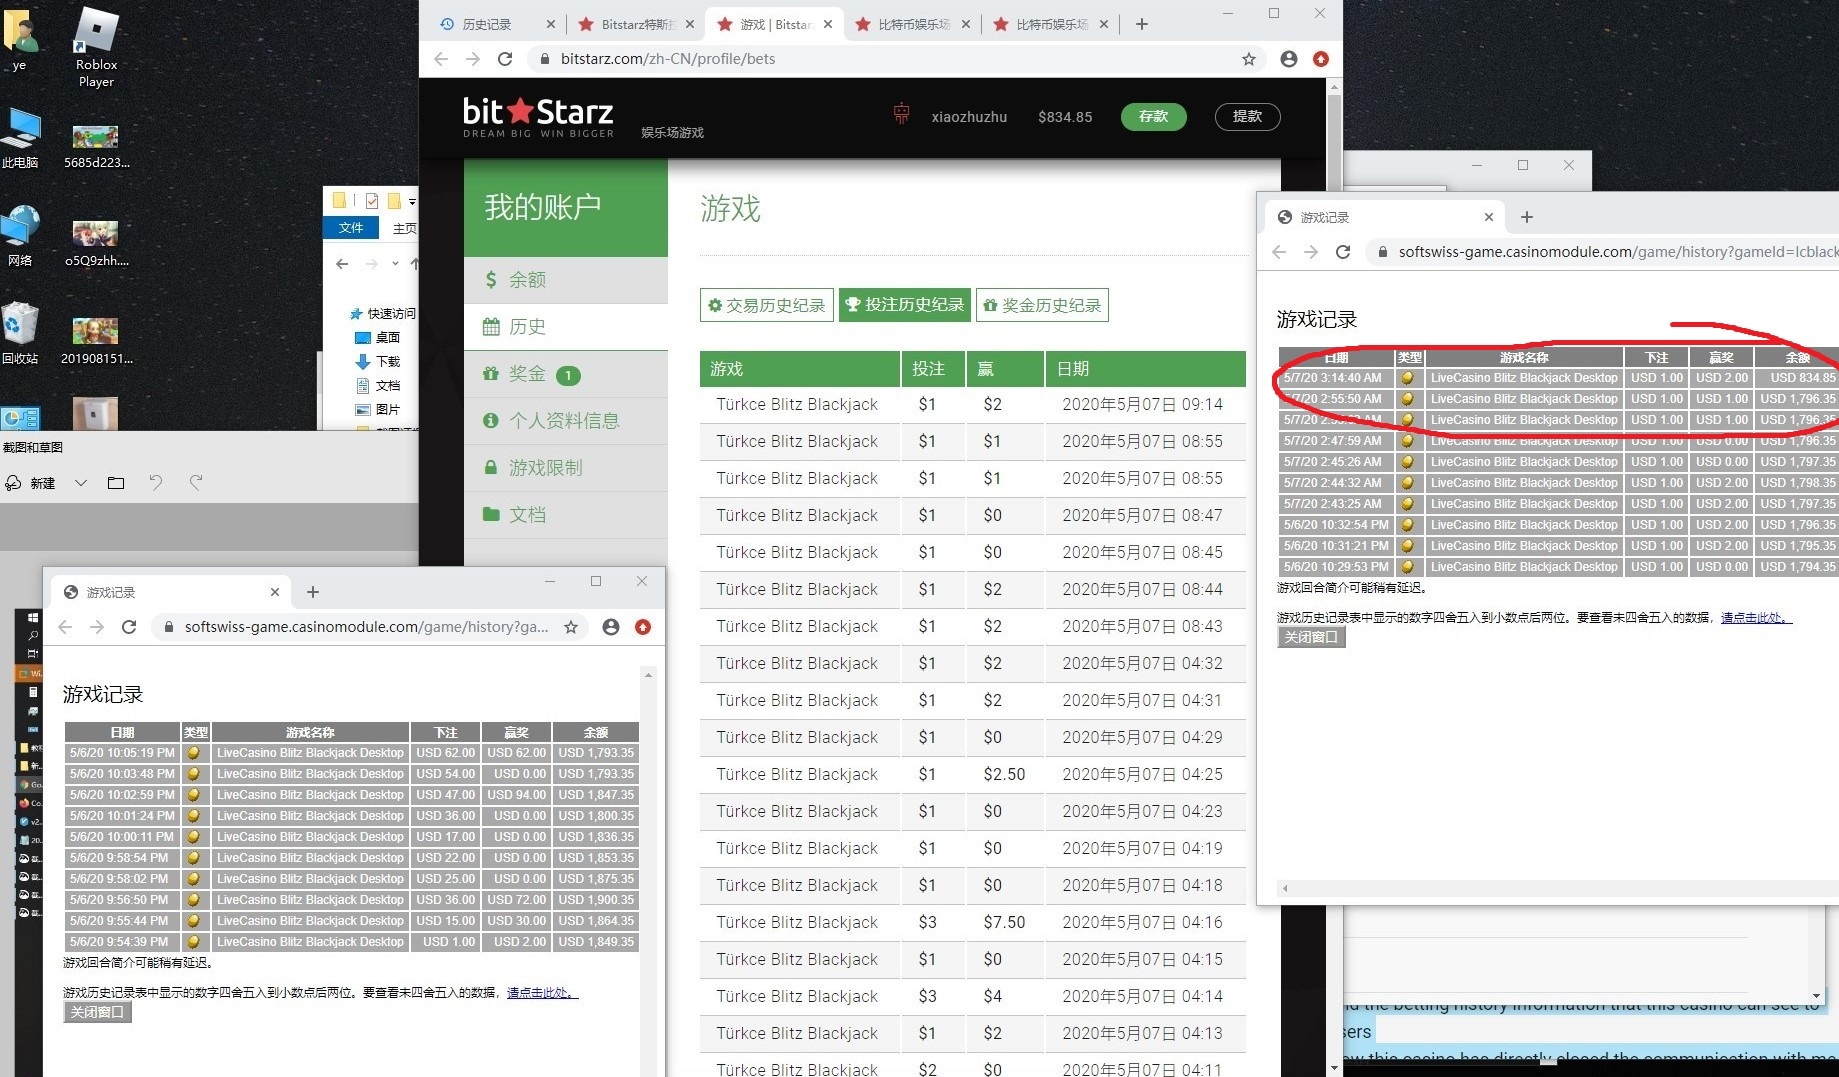Click the $7.50 win value in the bets table
This screenshot has width=1839, height=1077.
coord(1004,922)
